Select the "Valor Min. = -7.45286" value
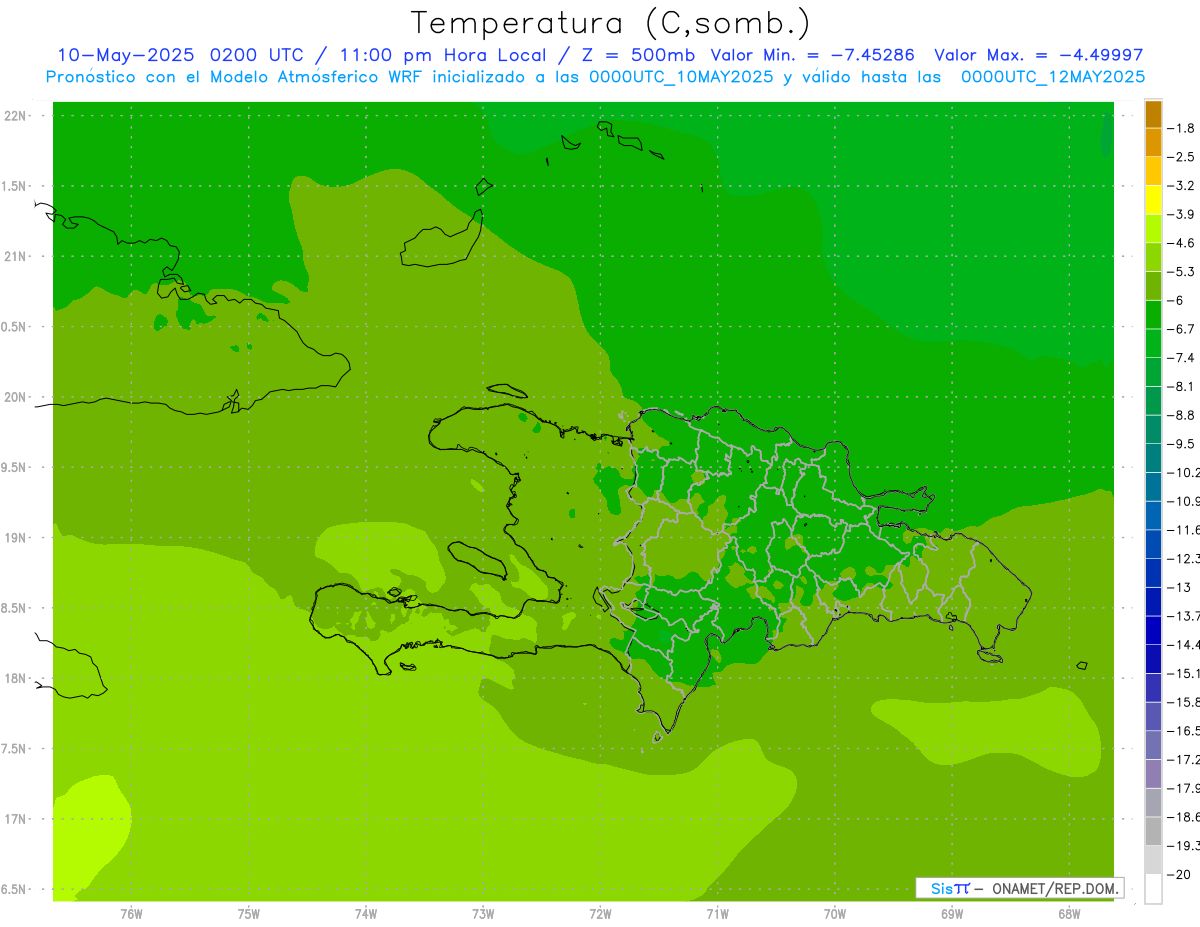1200x927 pixels. [812, 55]
